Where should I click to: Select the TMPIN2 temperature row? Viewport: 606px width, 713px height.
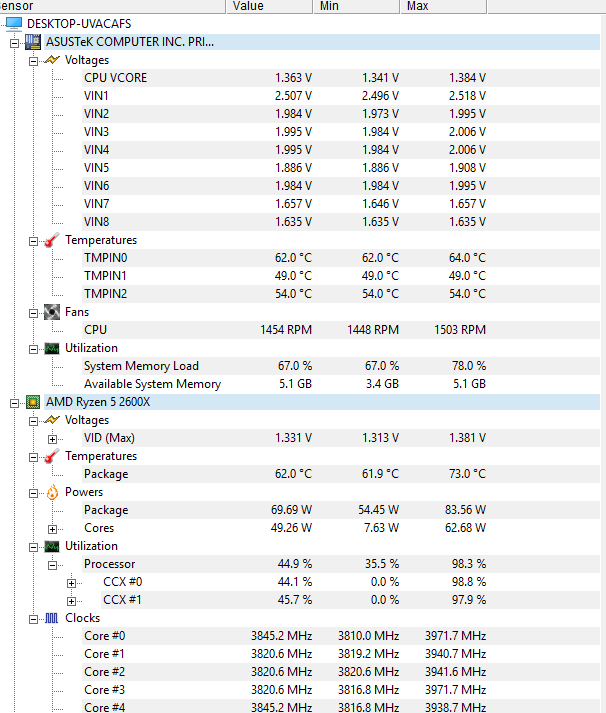(341, 294)
